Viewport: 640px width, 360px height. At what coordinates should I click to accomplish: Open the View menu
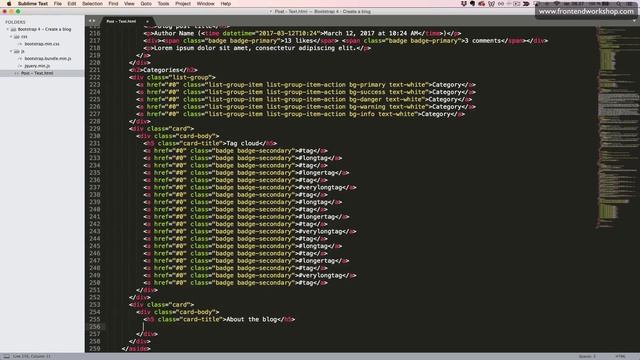click(129, 4)
